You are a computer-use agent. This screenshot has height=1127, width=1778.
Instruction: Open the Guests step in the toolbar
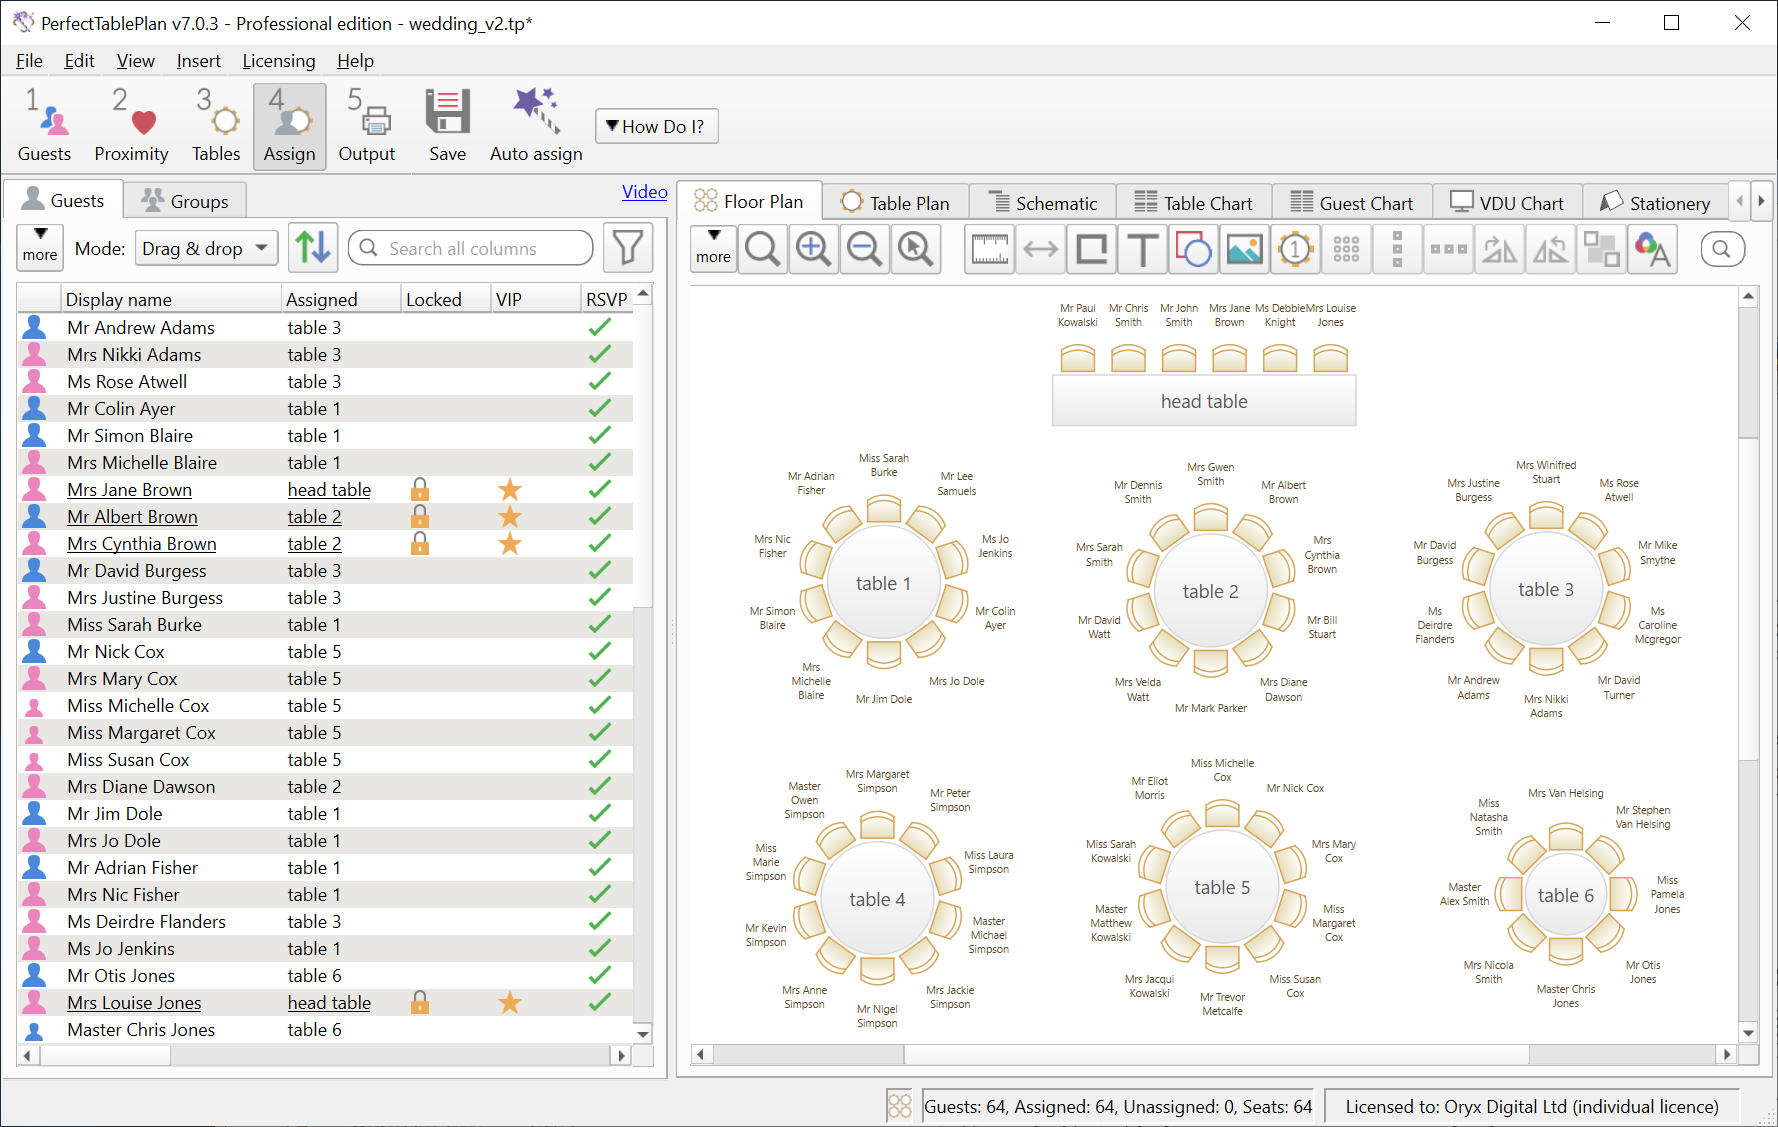[44, 126]
